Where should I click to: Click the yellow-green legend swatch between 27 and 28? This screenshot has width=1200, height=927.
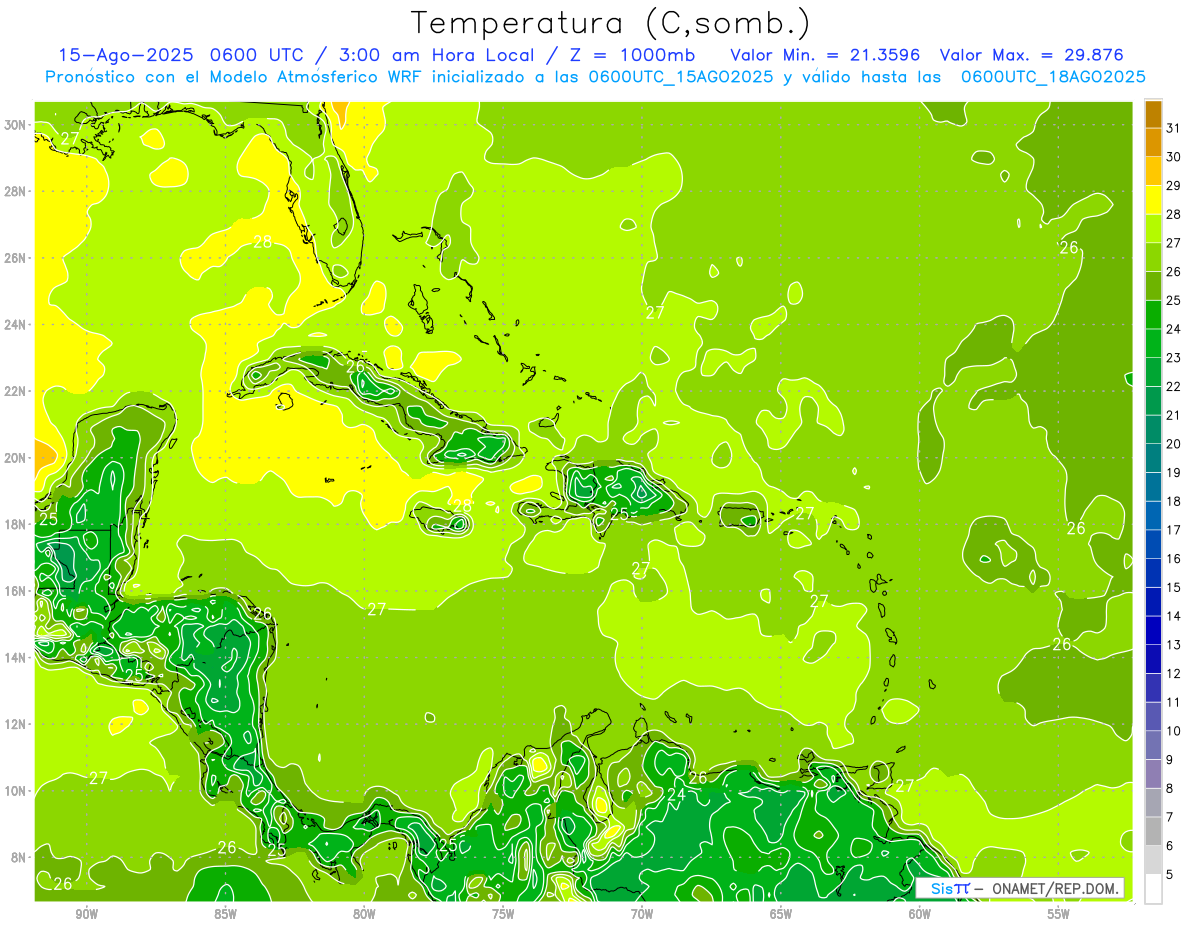click(1153, 228)
